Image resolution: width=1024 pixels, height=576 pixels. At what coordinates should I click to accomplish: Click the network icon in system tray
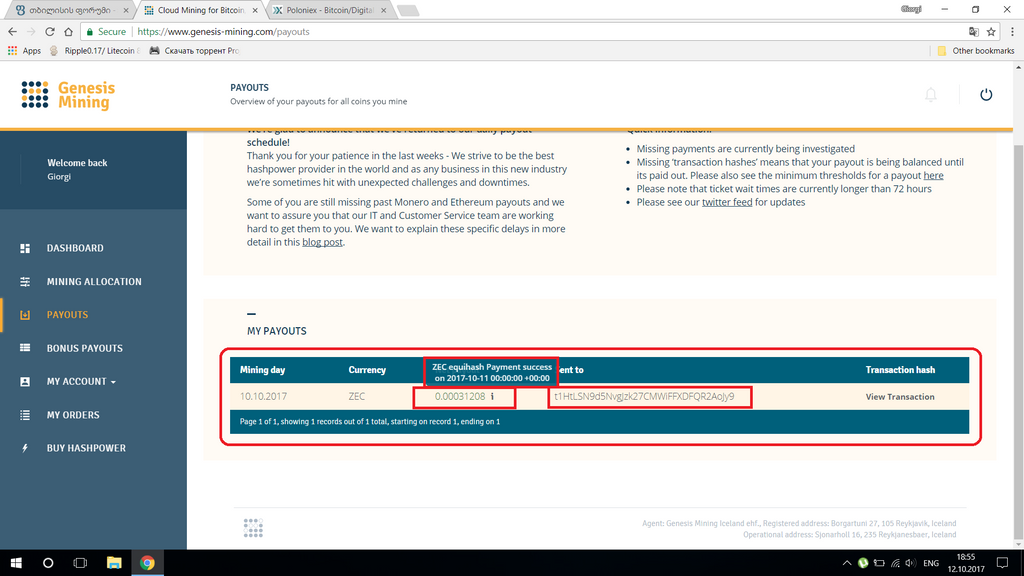tap(895, 563)
